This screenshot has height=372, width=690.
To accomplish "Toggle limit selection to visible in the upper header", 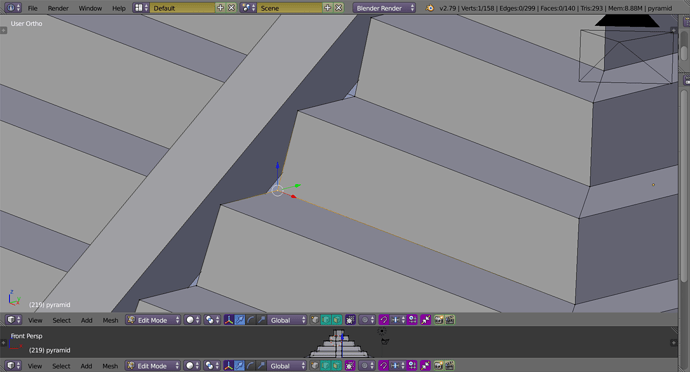I will coord(350,320).
